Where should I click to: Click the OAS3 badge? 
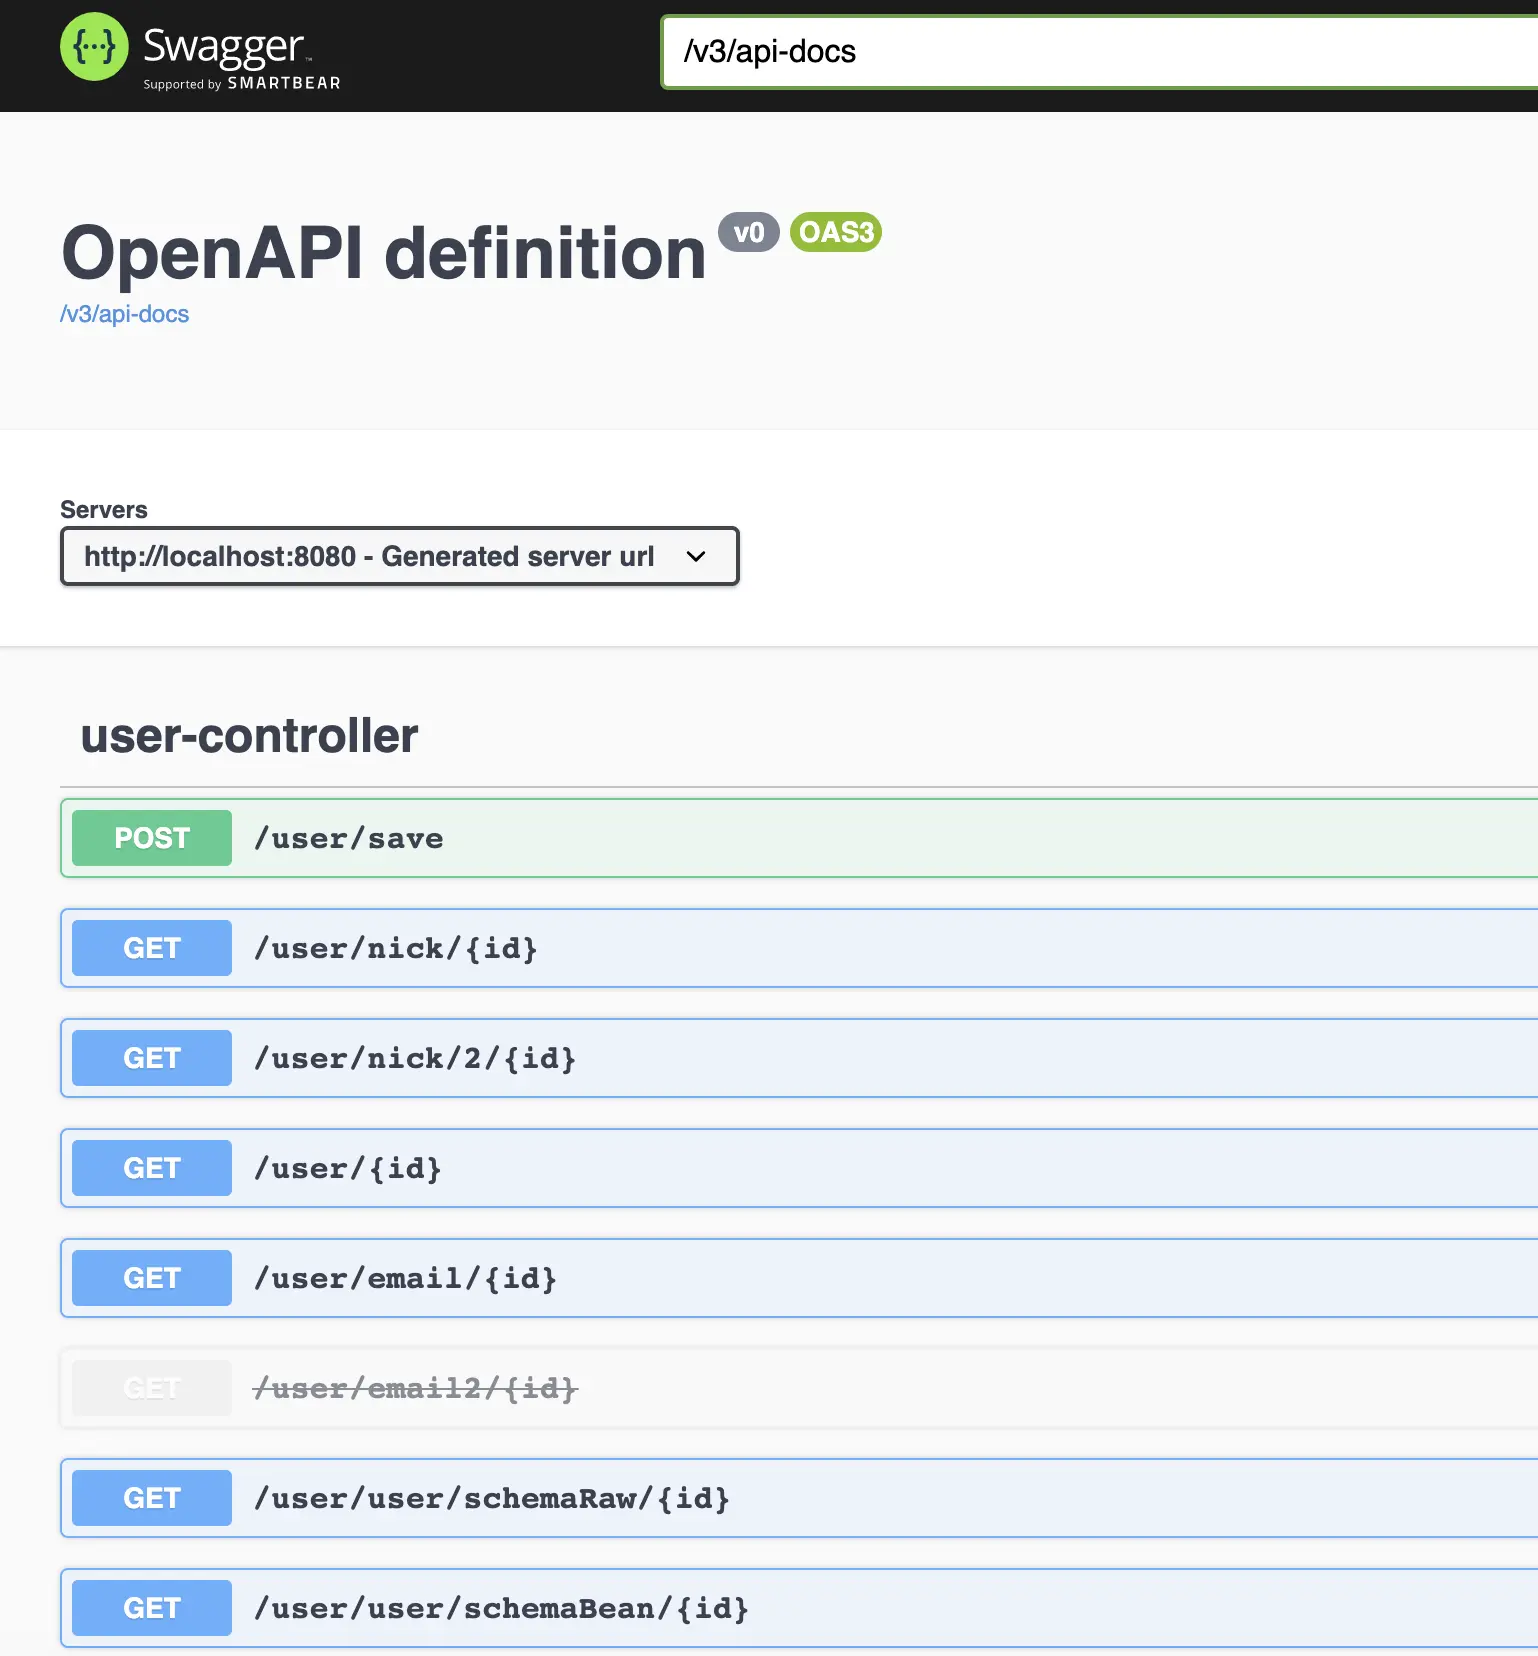(x=836, y=232)
